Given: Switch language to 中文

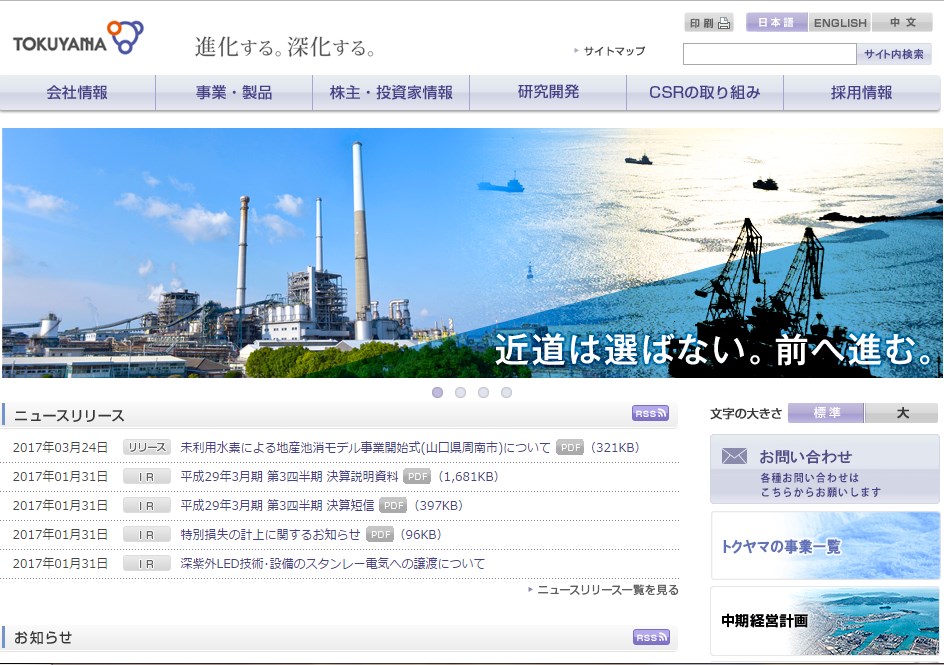Looking at the screenshot, I should (x=902, y=23).
